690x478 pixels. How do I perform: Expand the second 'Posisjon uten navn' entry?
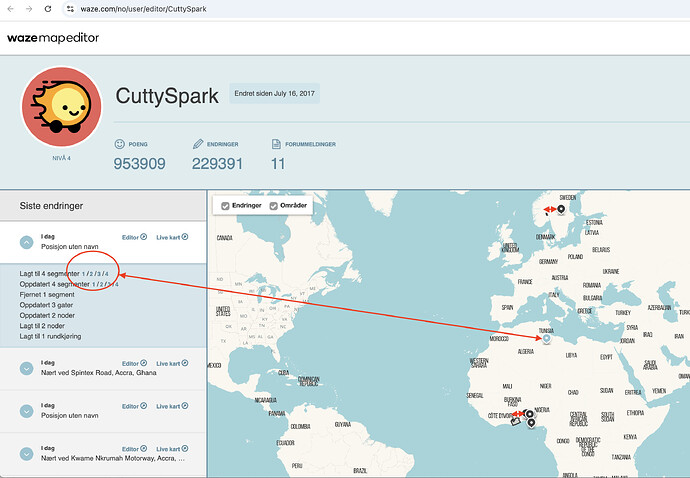[x=27, y=411]
